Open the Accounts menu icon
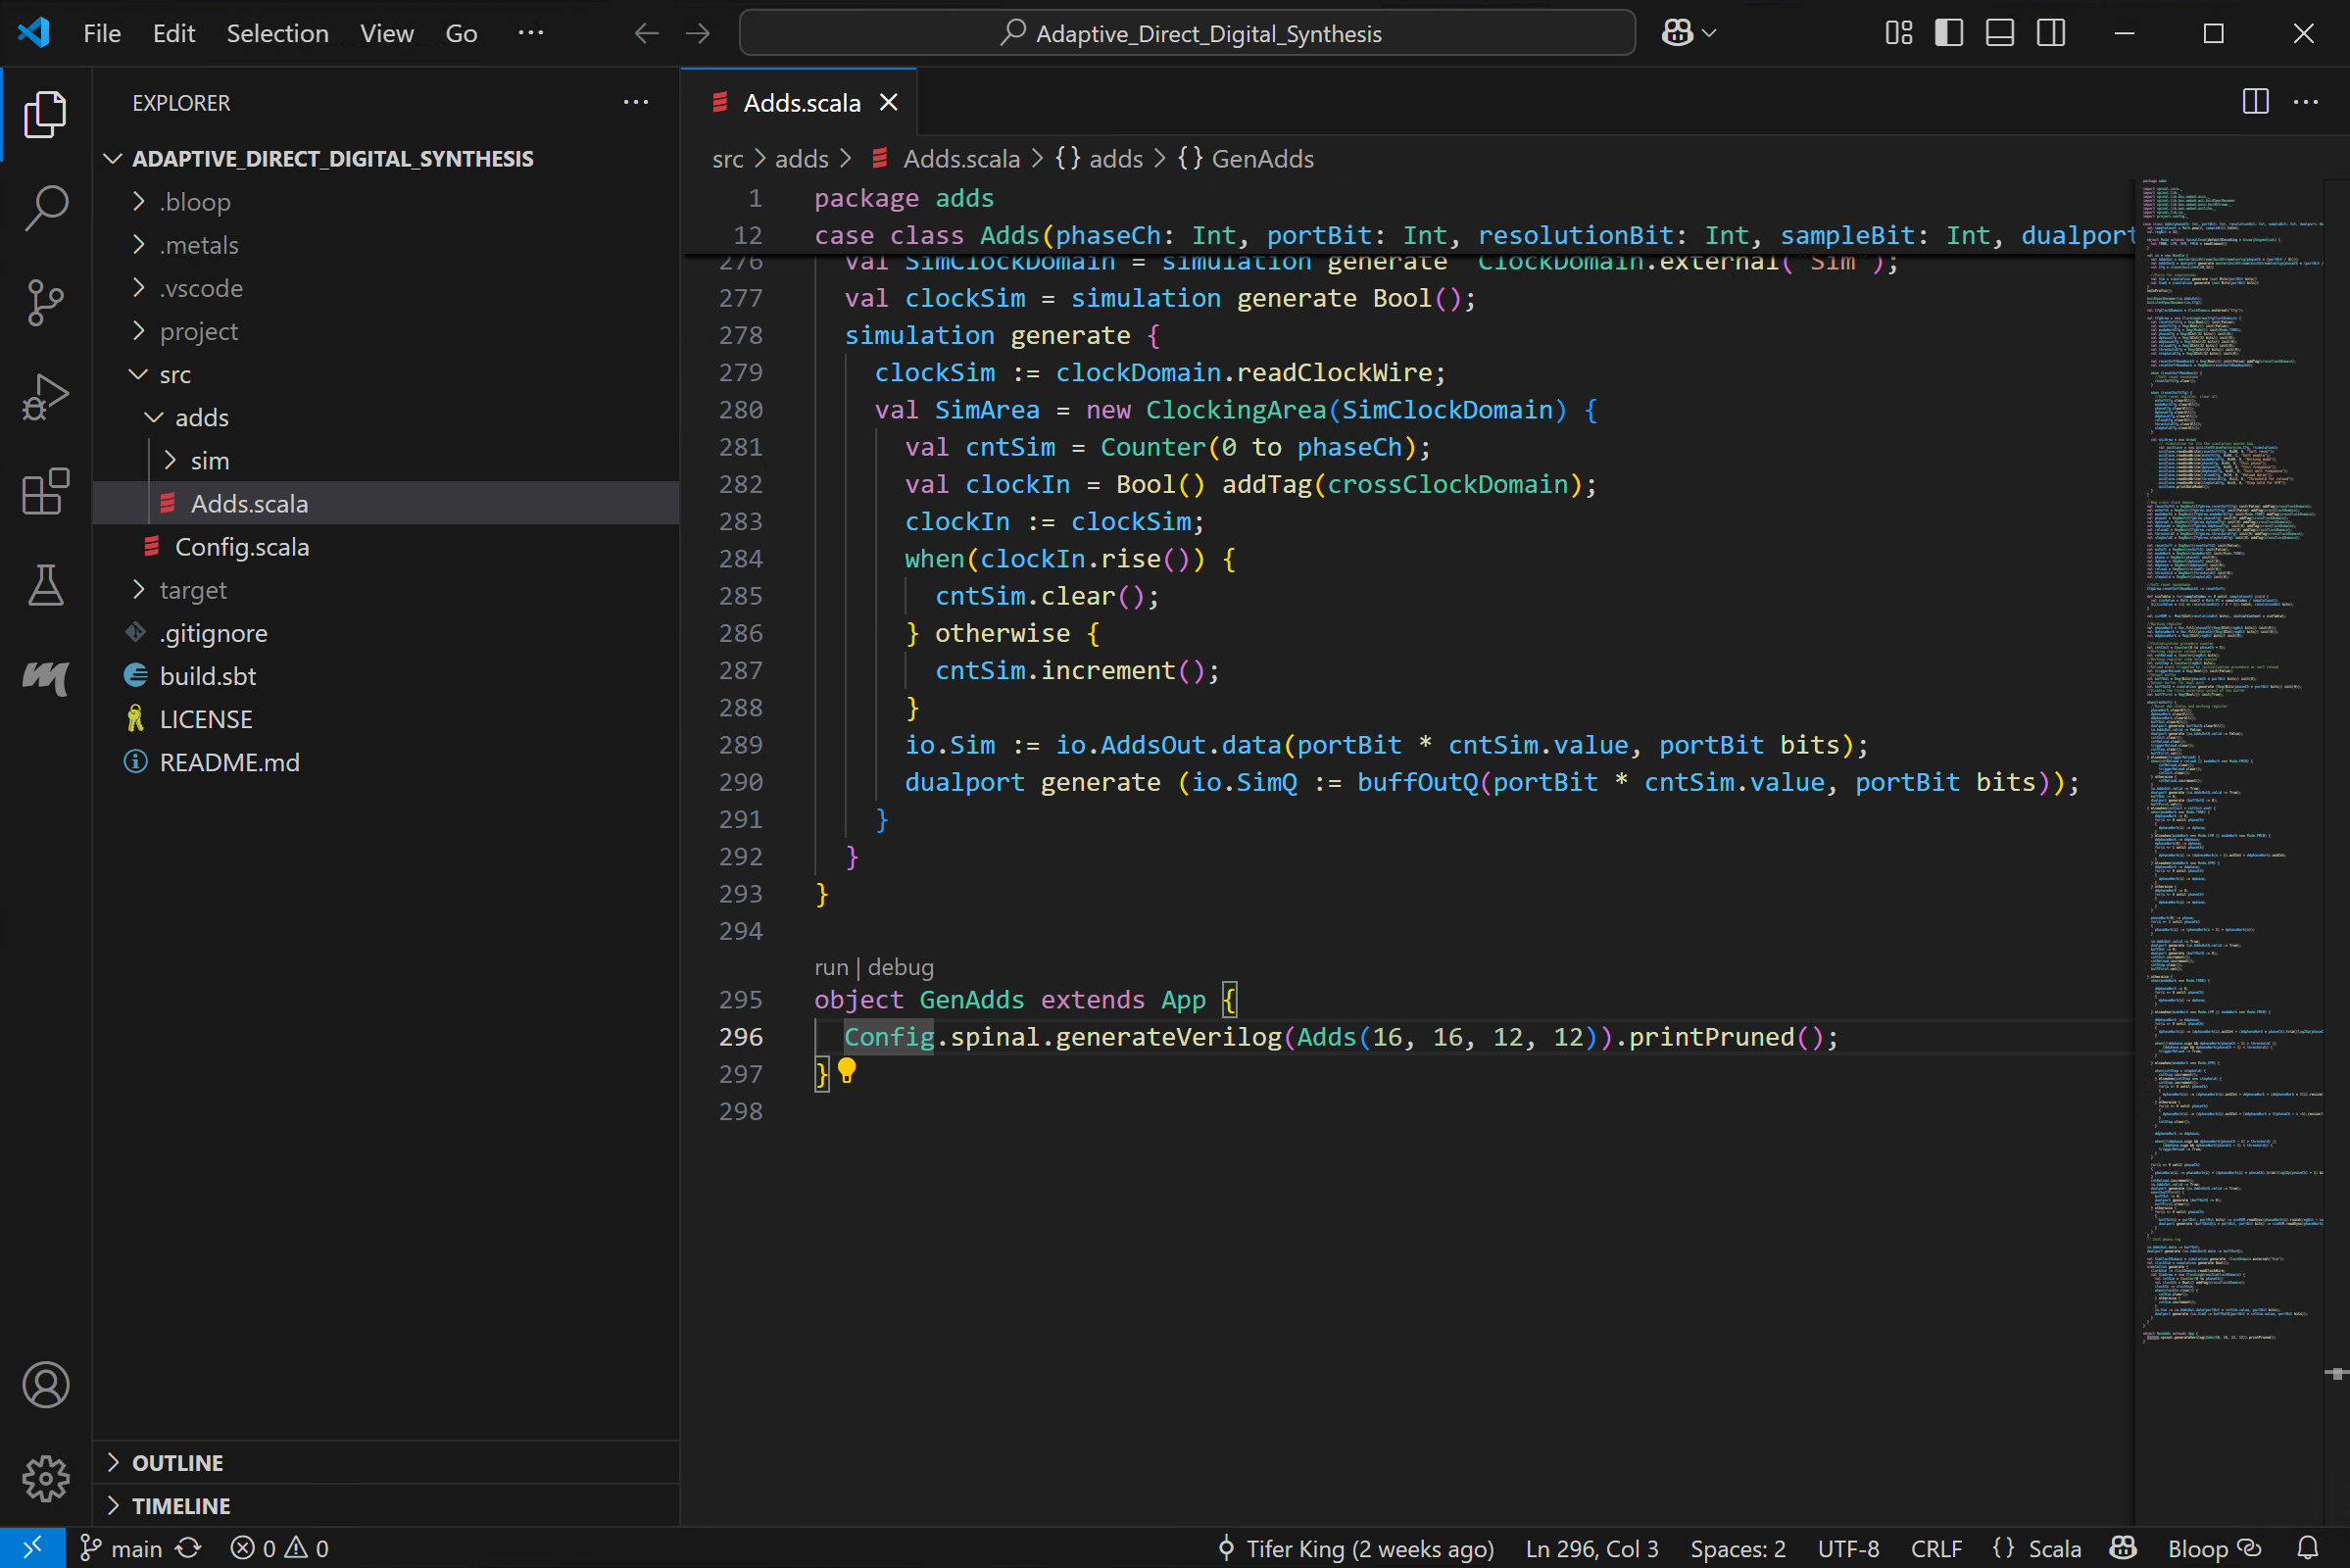Screen dimensions: 2350x1568 tap(45, 1384)
